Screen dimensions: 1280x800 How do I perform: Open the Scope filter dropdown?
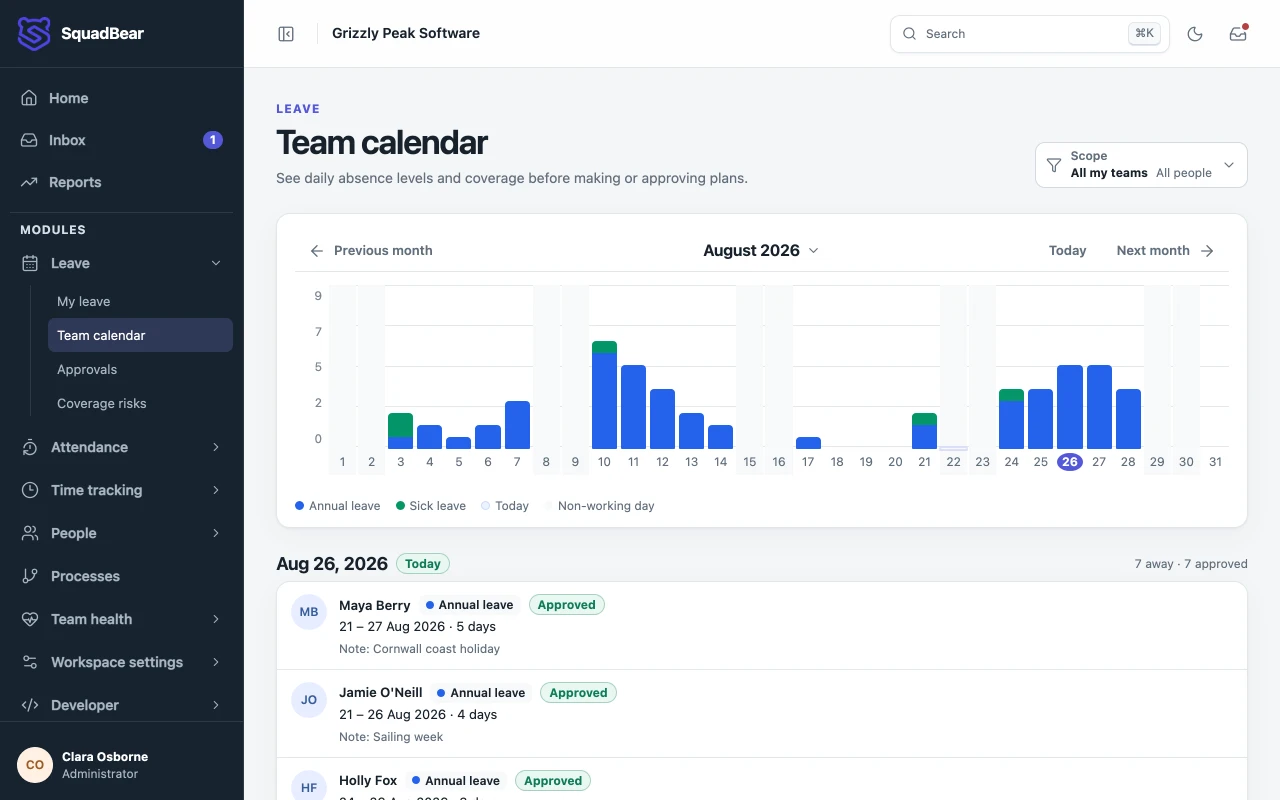coord(1141,165)
